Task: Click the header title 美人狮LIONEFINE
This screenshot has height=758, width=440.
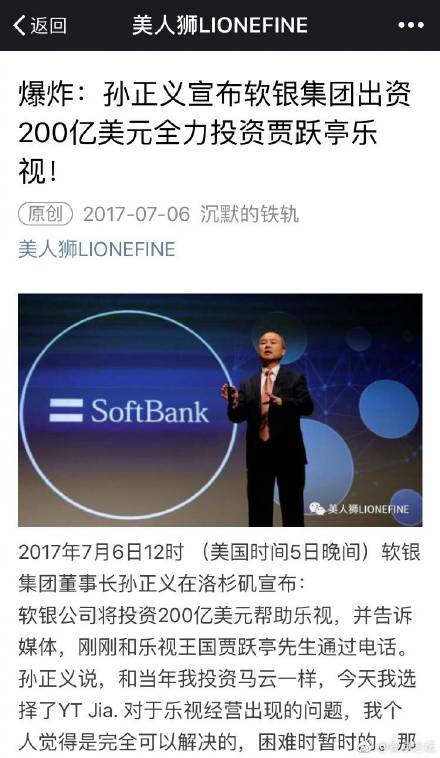Action: click(220, 25)
